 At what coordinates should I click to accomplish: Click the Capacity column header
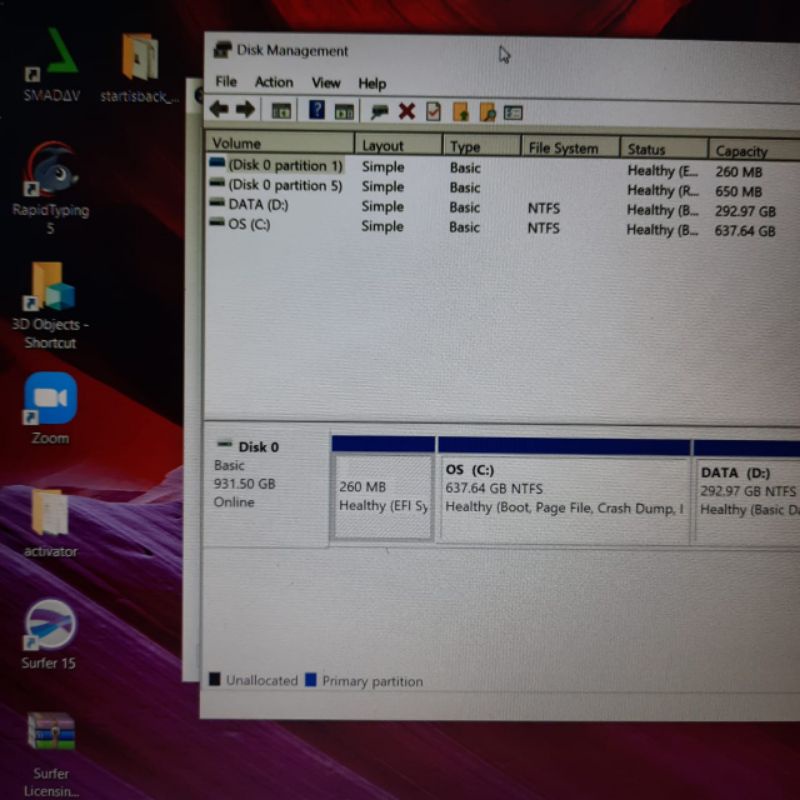pos(742,151)
